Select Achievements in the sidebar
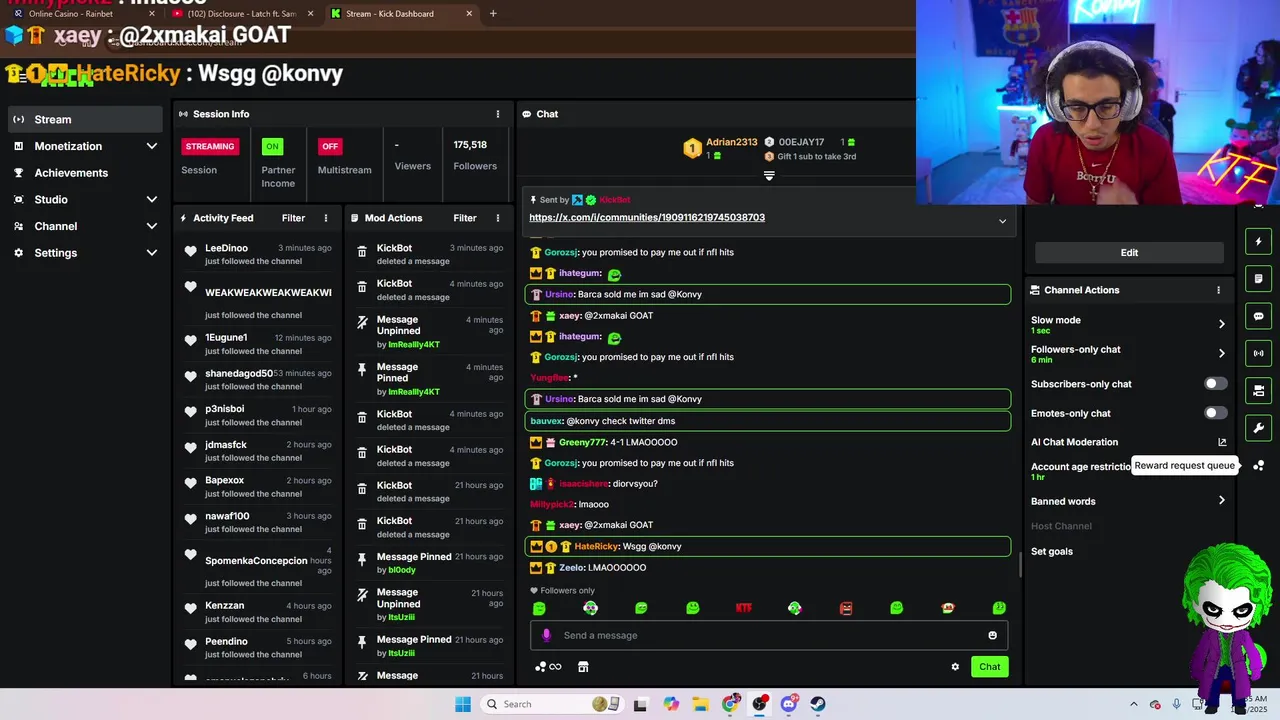1280x720 pixels. [x=84, y=173]
